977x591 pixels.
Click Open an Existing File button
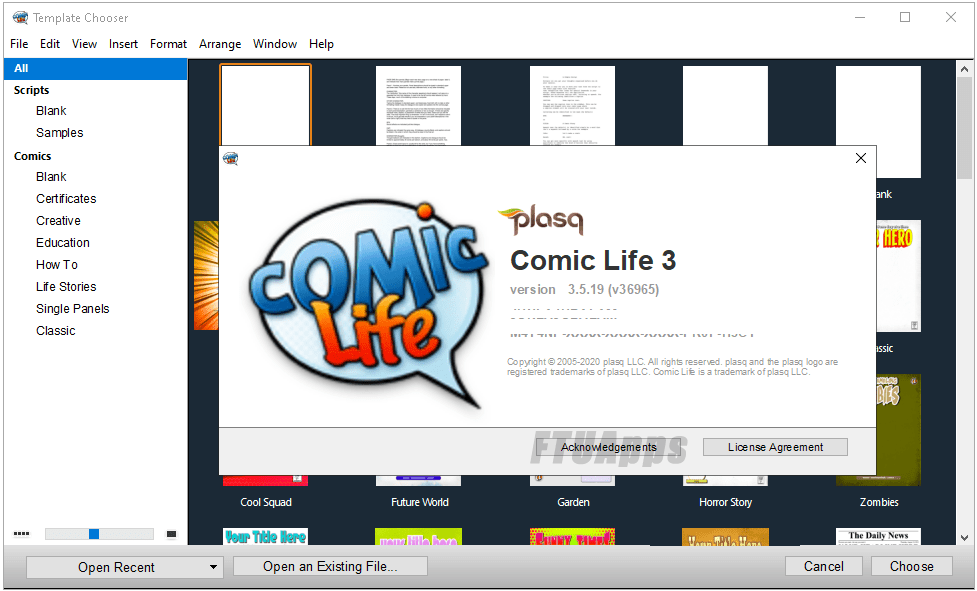point(330,567)
